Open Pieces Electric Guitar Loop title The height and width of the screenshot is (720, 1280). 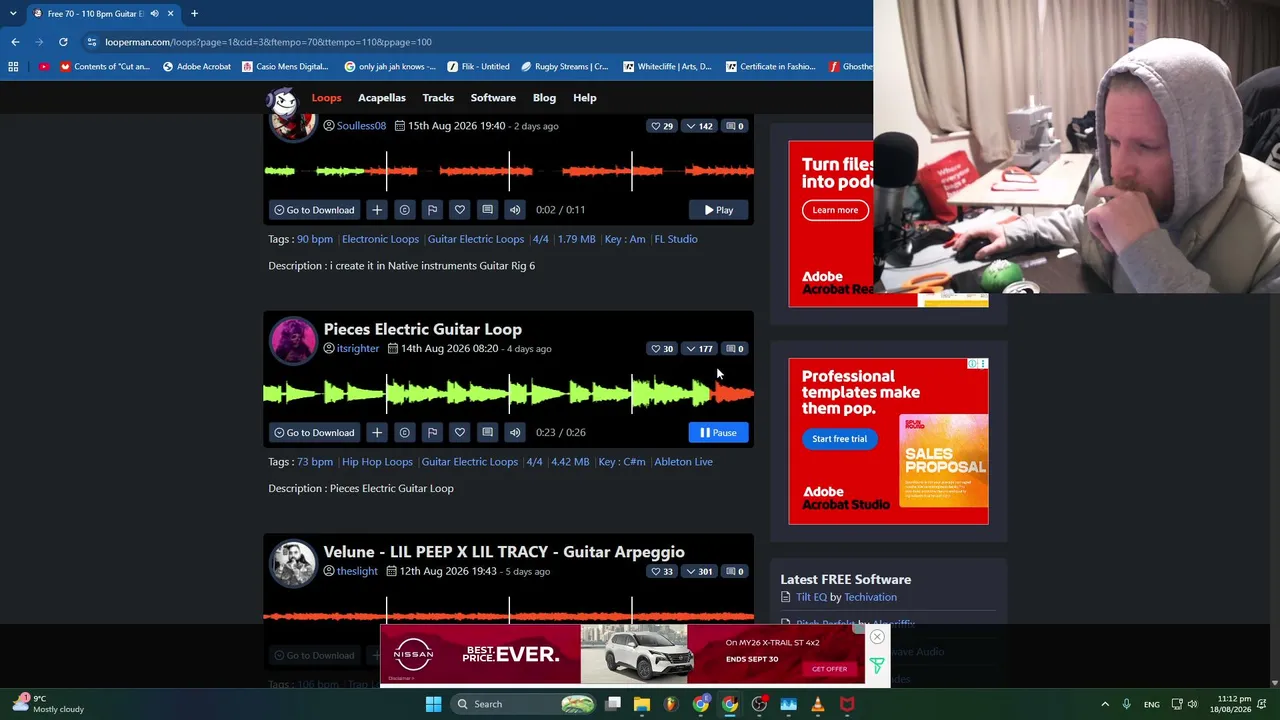coord(422,329)
